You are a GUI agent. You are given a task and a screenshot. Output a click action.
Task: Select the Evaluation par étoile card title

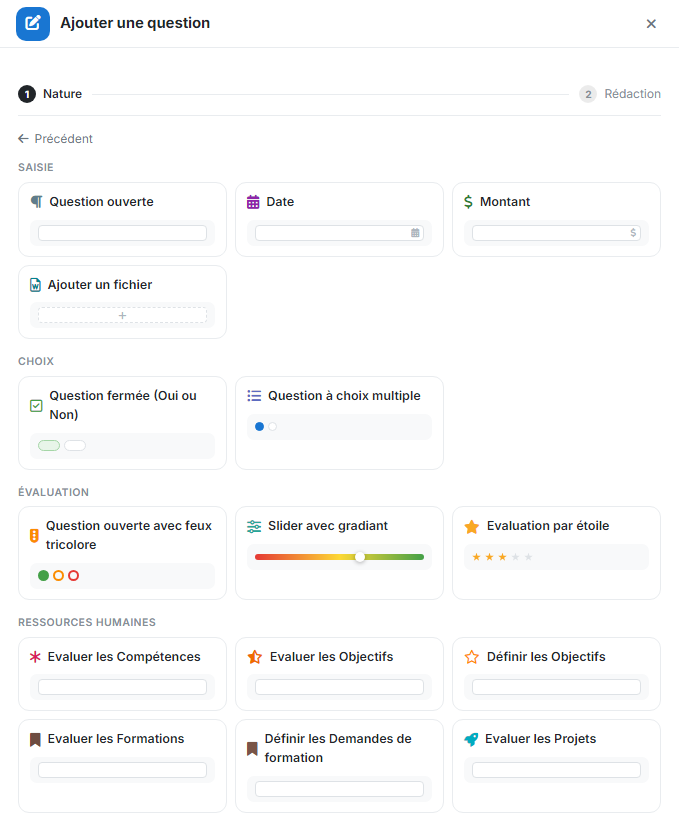pos(548,526)
